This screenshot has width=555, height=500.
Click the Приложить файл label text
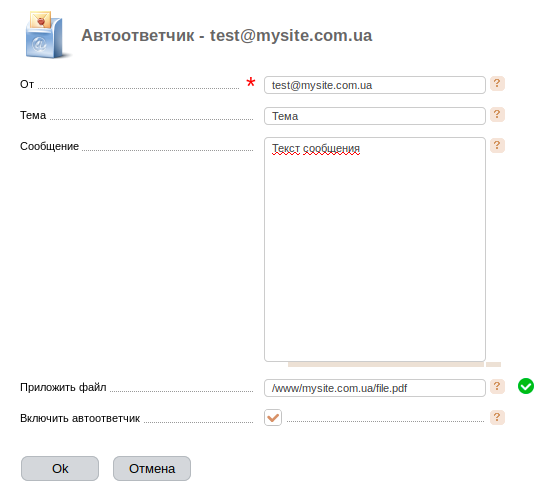[x=63, y=387]
